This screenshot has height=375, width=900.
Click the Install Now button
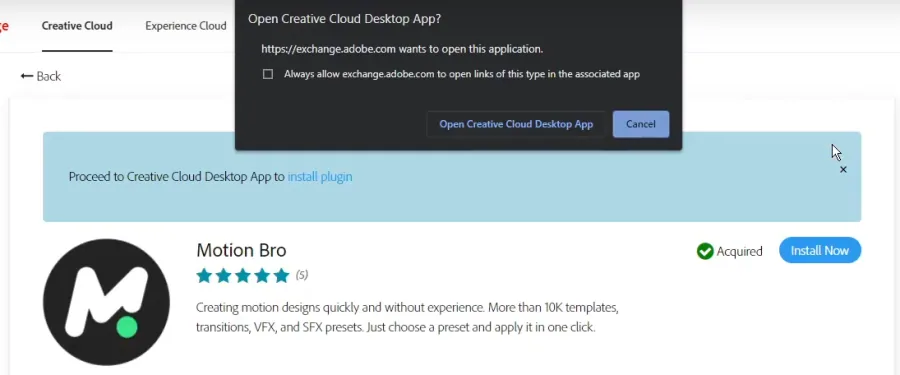[x=820, y=250]
